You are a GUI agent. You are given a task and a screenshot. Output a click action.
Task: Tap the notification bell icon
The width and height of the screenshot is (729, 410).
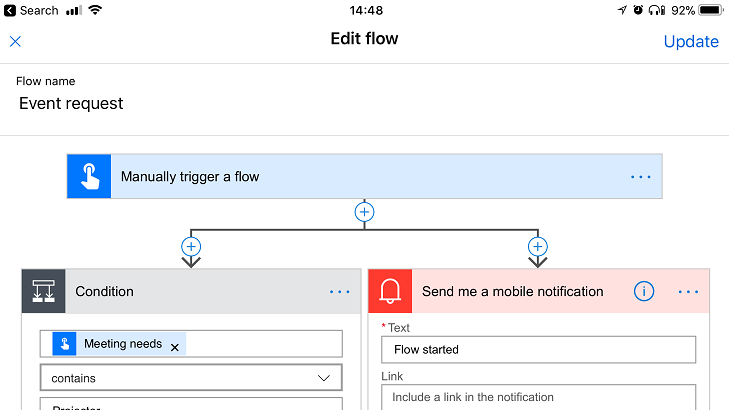point(390,292)
